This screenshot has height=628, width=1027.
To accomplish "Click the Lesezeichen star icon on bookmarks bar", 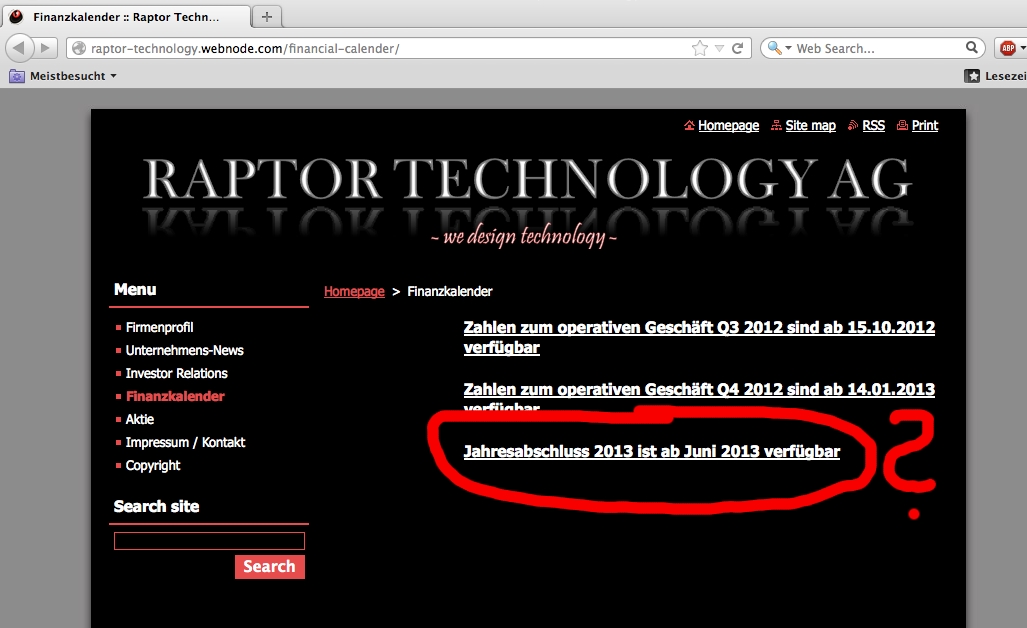I will click(x=971, y=75).
